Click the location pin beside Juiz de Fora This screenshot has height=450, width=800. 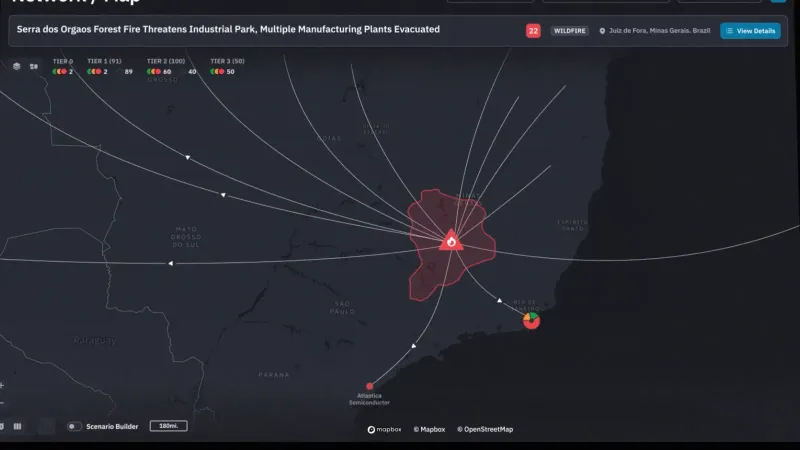coord(603,31)
